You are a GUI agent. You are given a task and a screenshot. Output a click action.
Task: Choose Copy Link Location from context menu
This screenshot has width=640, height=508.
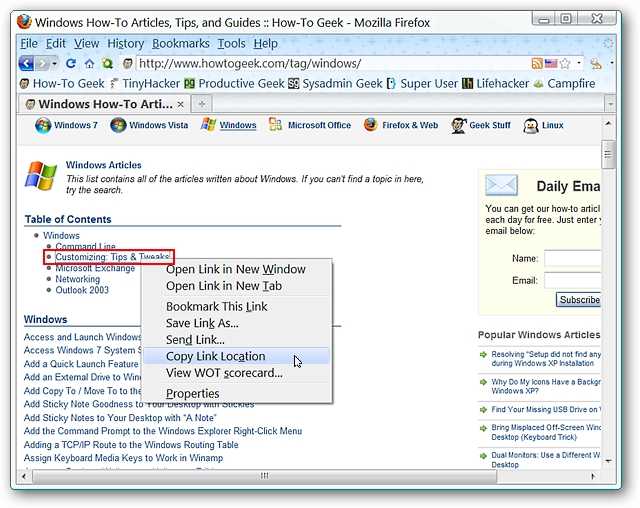(215, 356)
